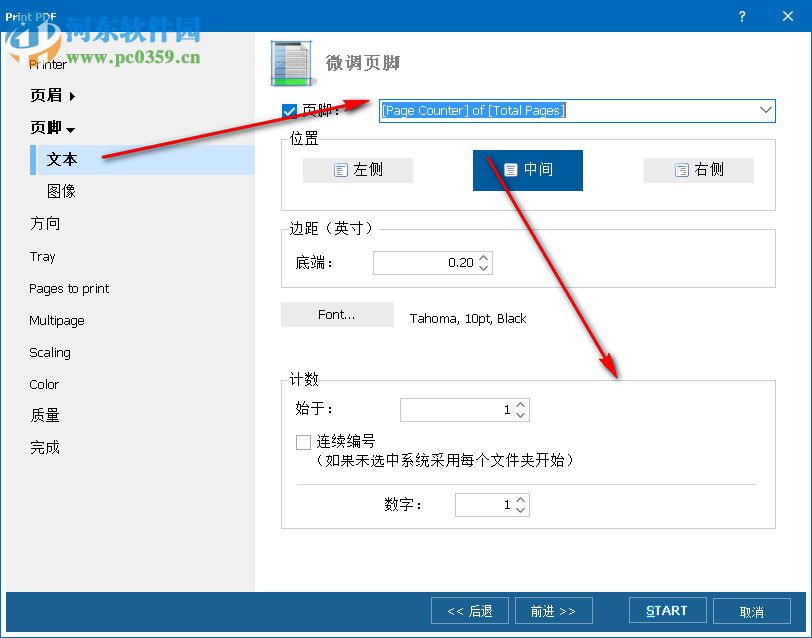Increase 始于 value with its up arrow
The image size is (812, 638).
[522, 403]
